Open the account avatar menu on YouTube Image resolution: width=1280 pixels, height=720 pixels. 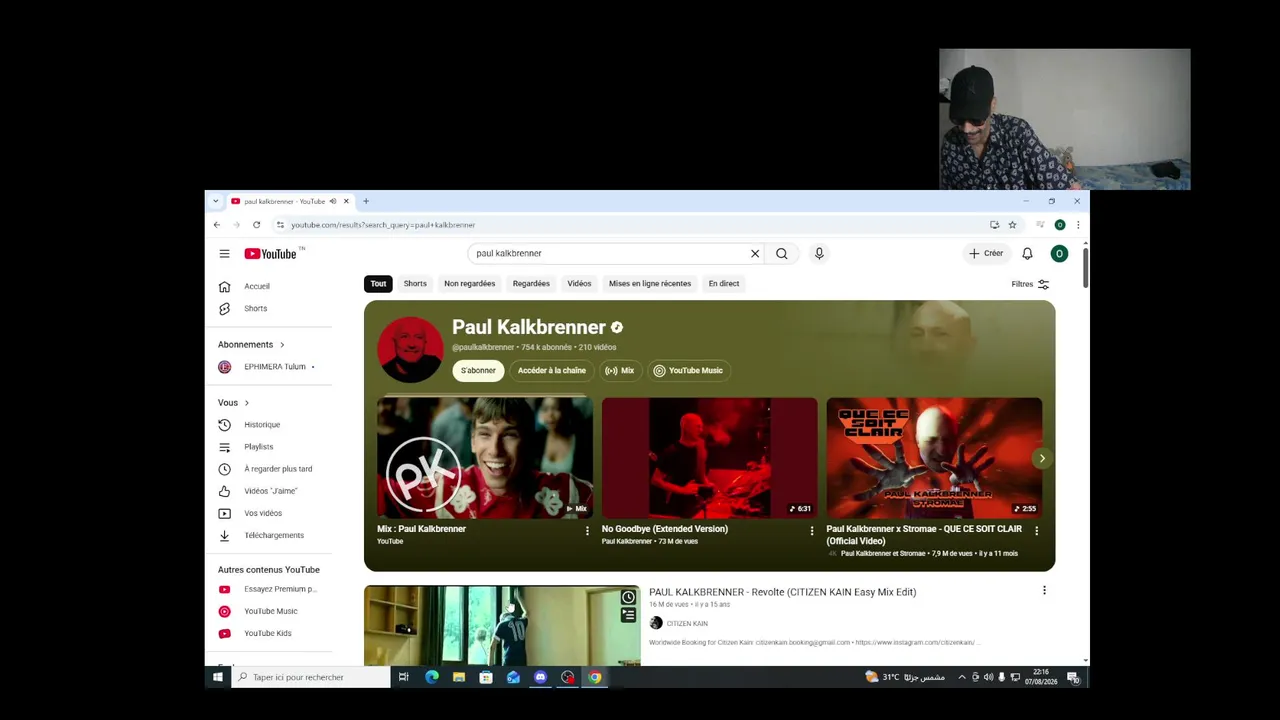click(x=1059, y=254)
